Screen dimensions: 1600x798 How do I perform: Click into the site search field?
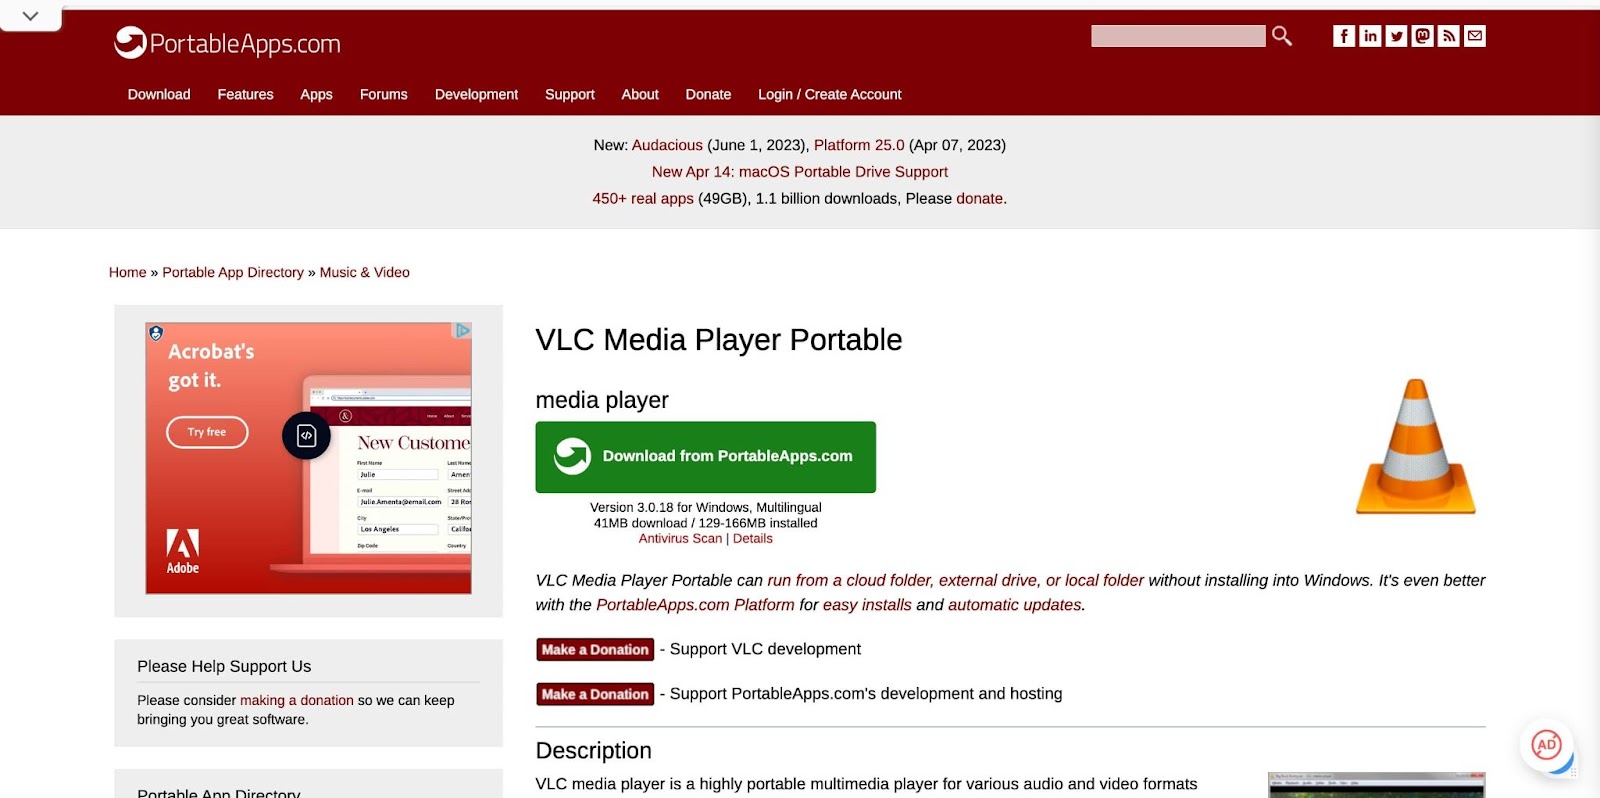point(1178,36)
